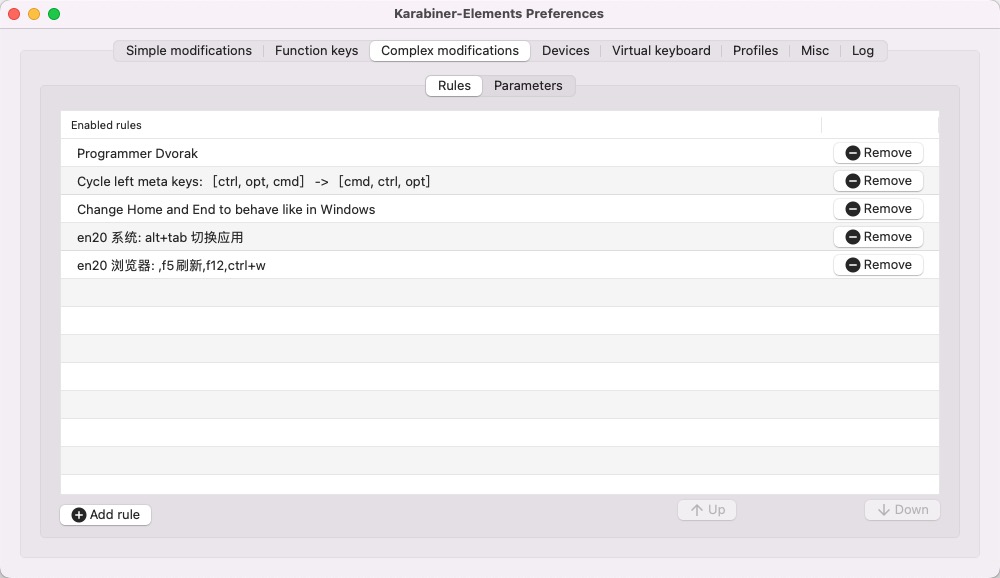Remove the Home and End Windows rule

point(878,209)
